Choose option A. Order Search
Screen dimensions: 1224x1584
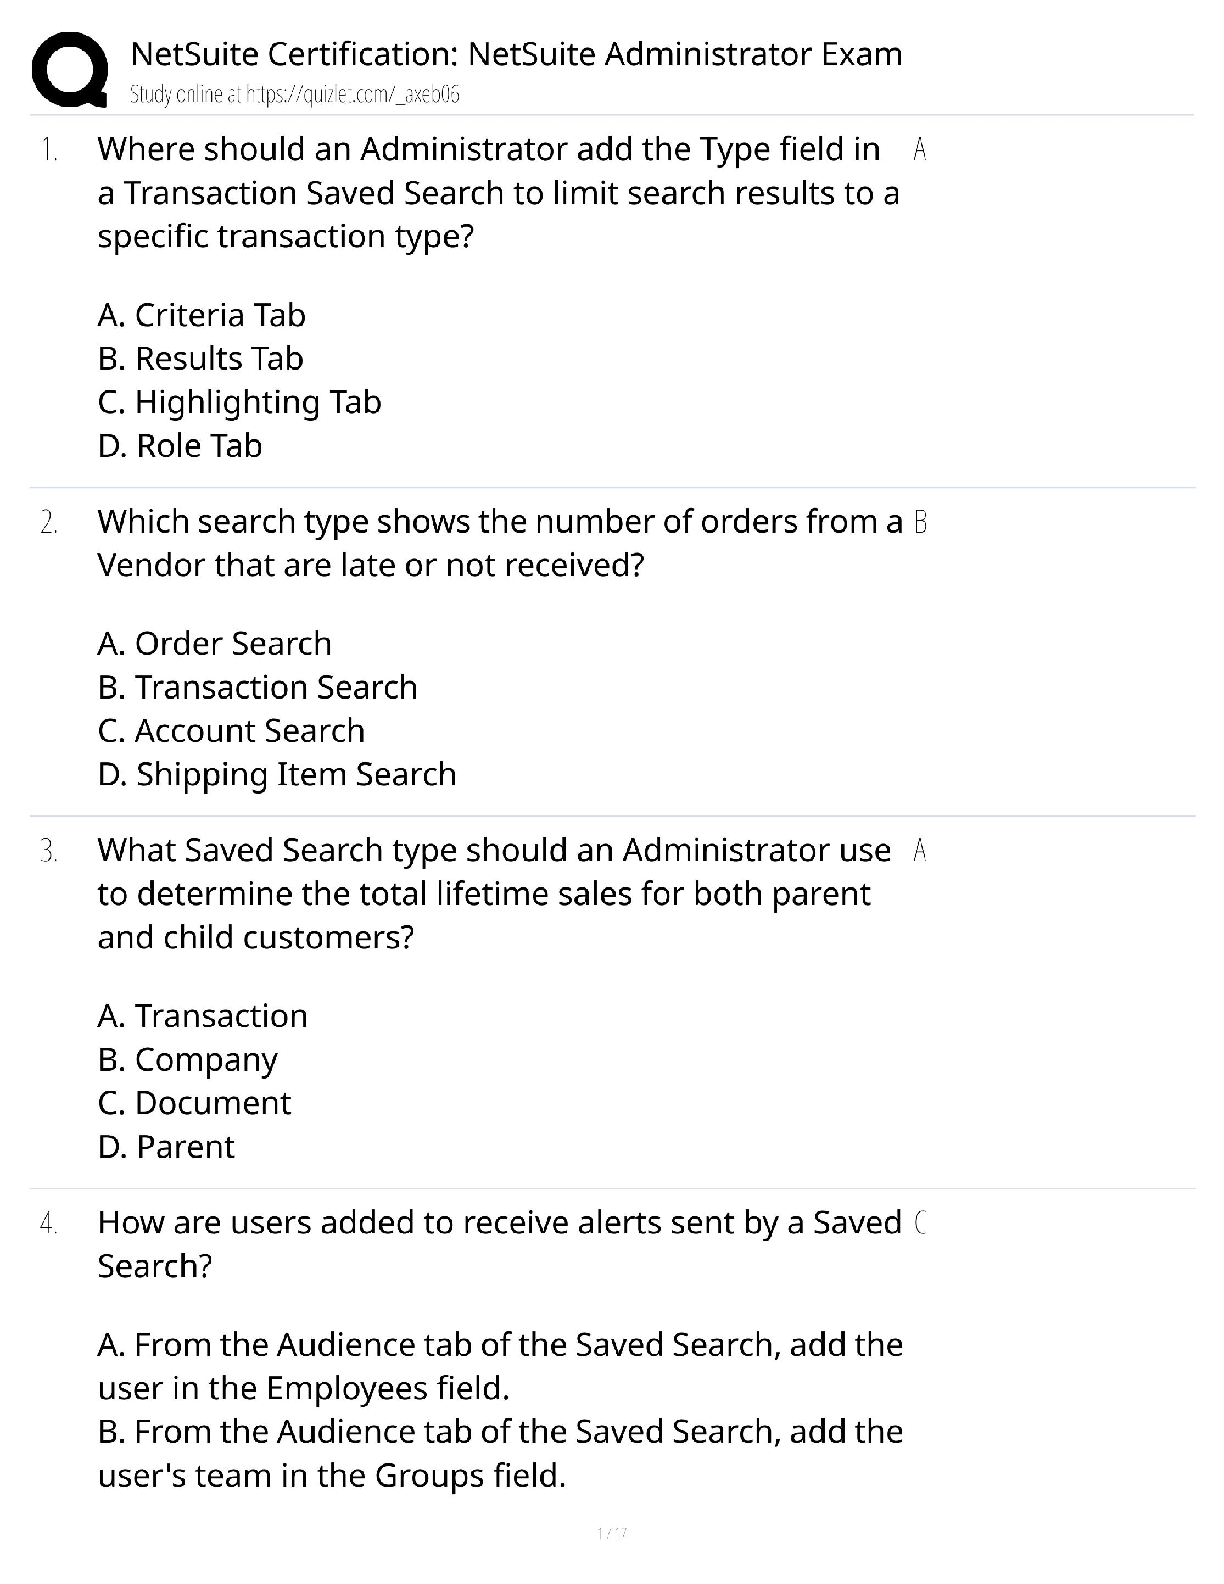click(x=215, y=643)
